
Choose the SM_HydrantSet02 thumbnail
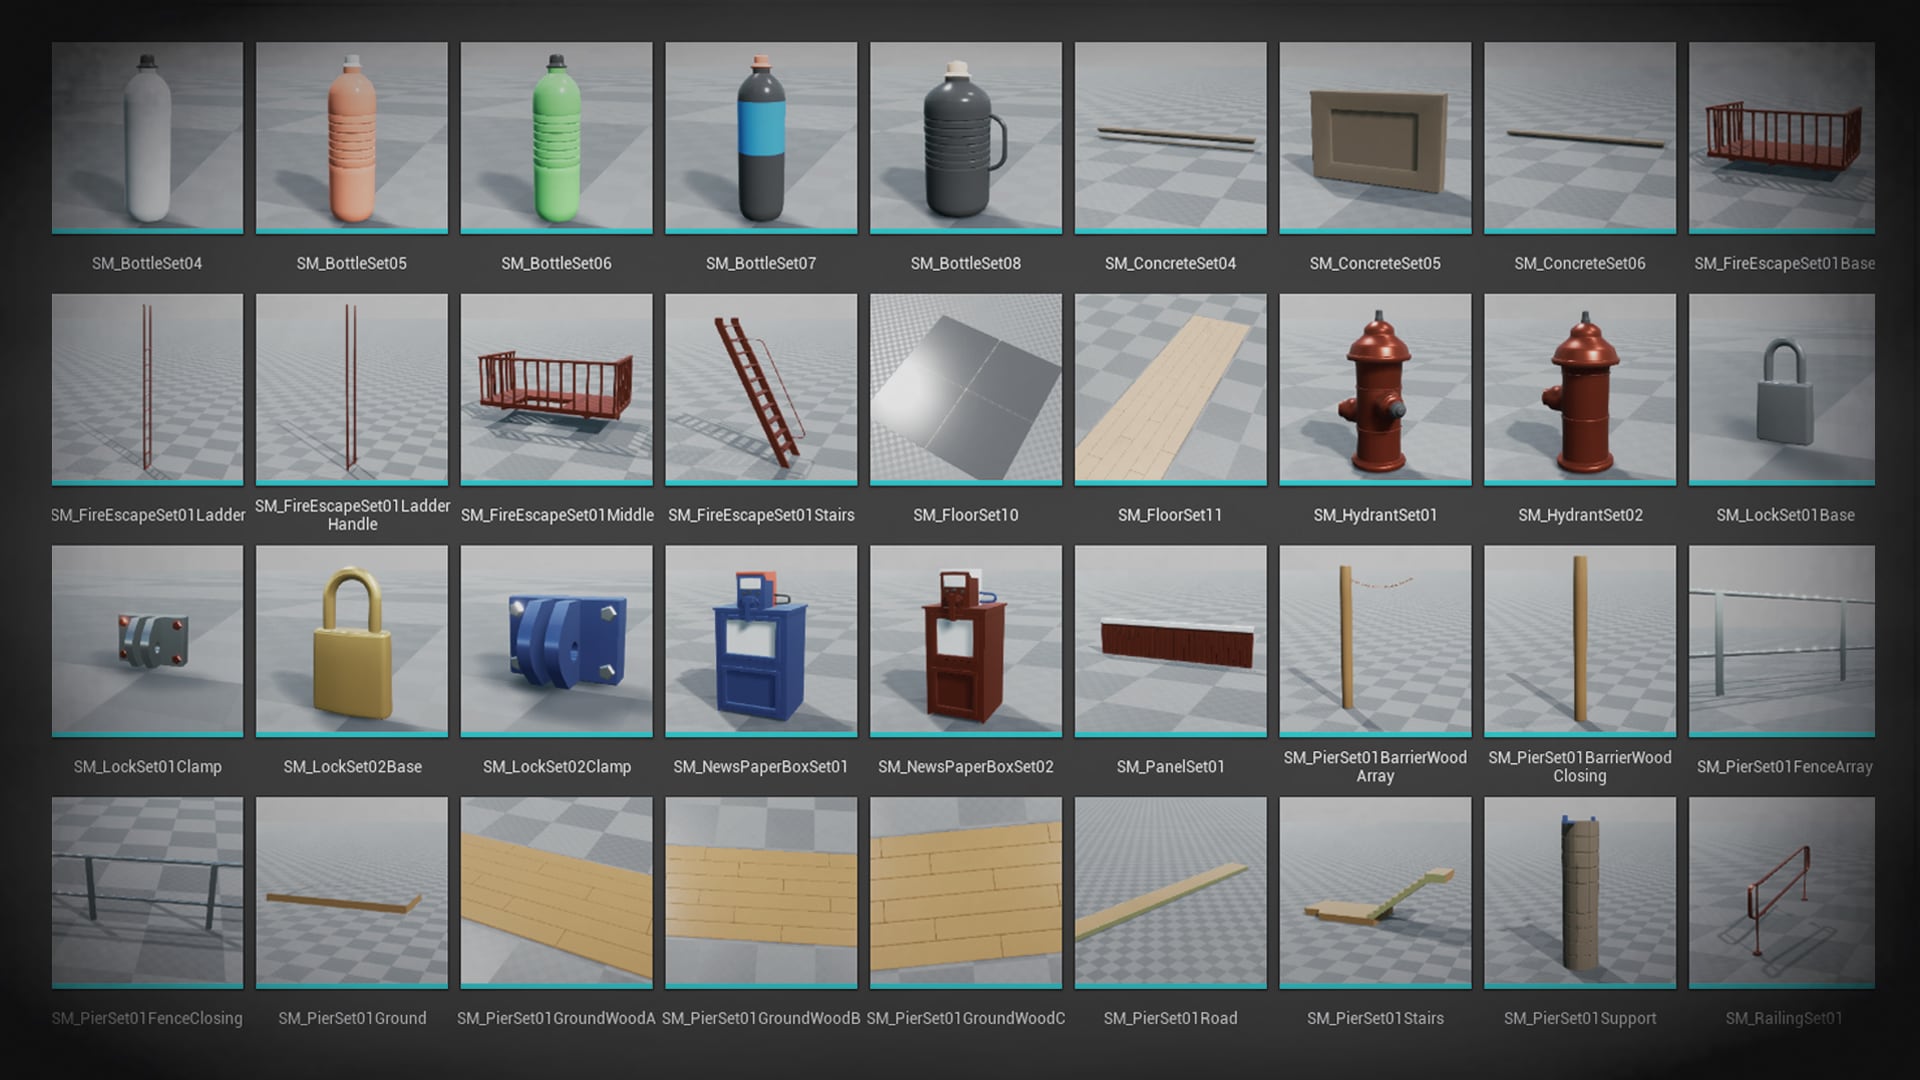[1580, 390]
